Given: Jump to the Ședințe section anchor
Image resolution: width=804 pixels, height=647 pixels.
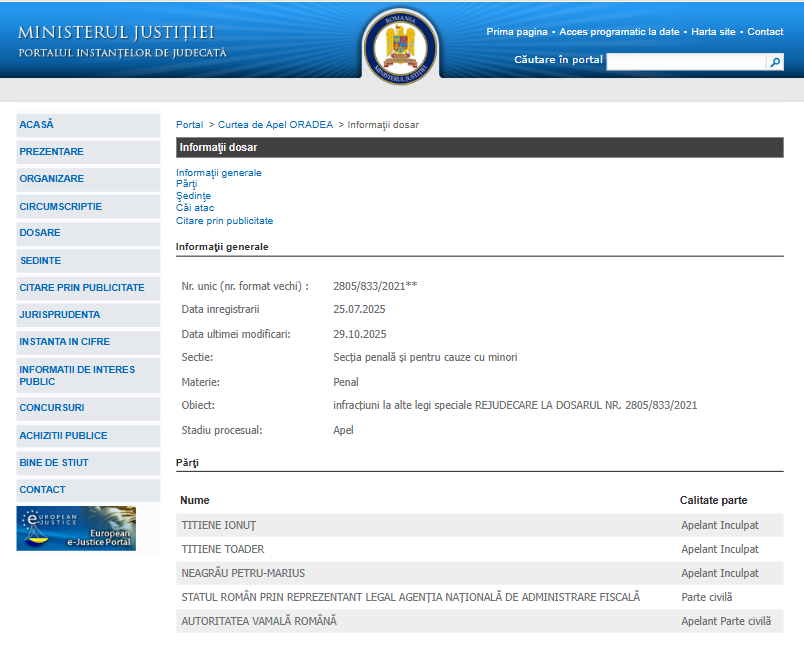Looking at the screenshot, I should pos(193,196).
